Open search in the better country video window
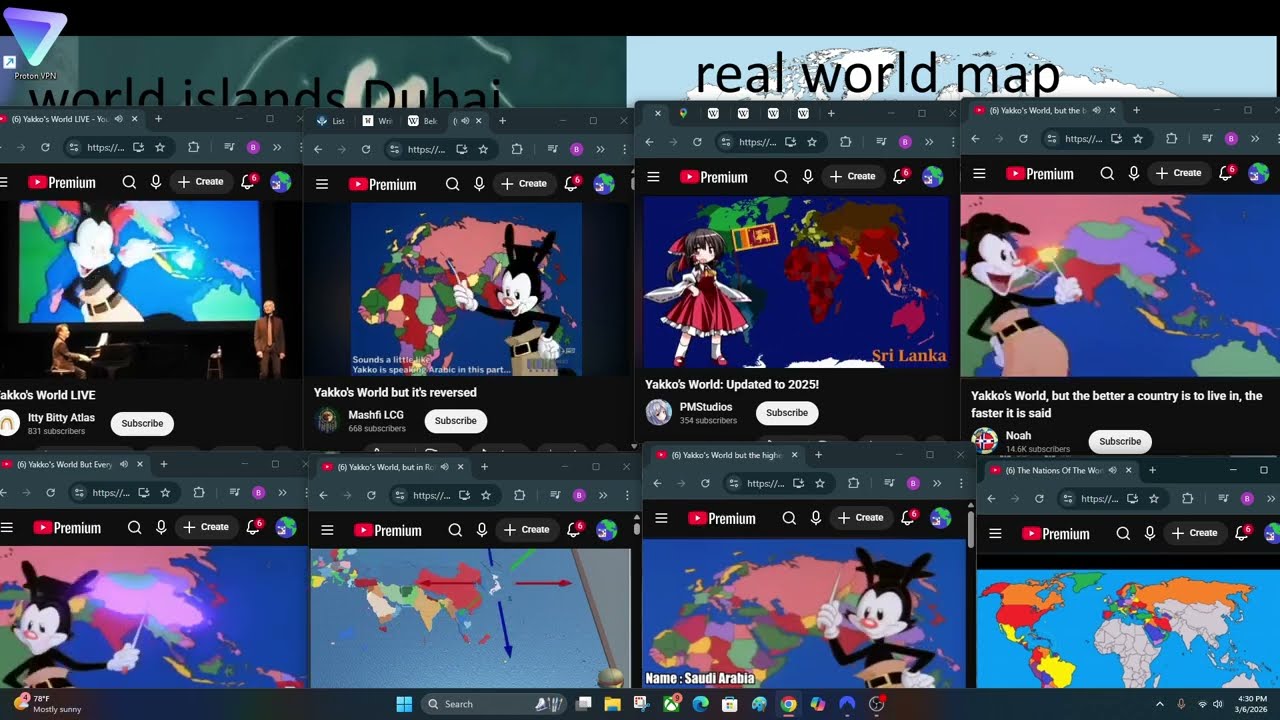The width and height of the screenshot is (1280, 720). tap(1107, 173)
